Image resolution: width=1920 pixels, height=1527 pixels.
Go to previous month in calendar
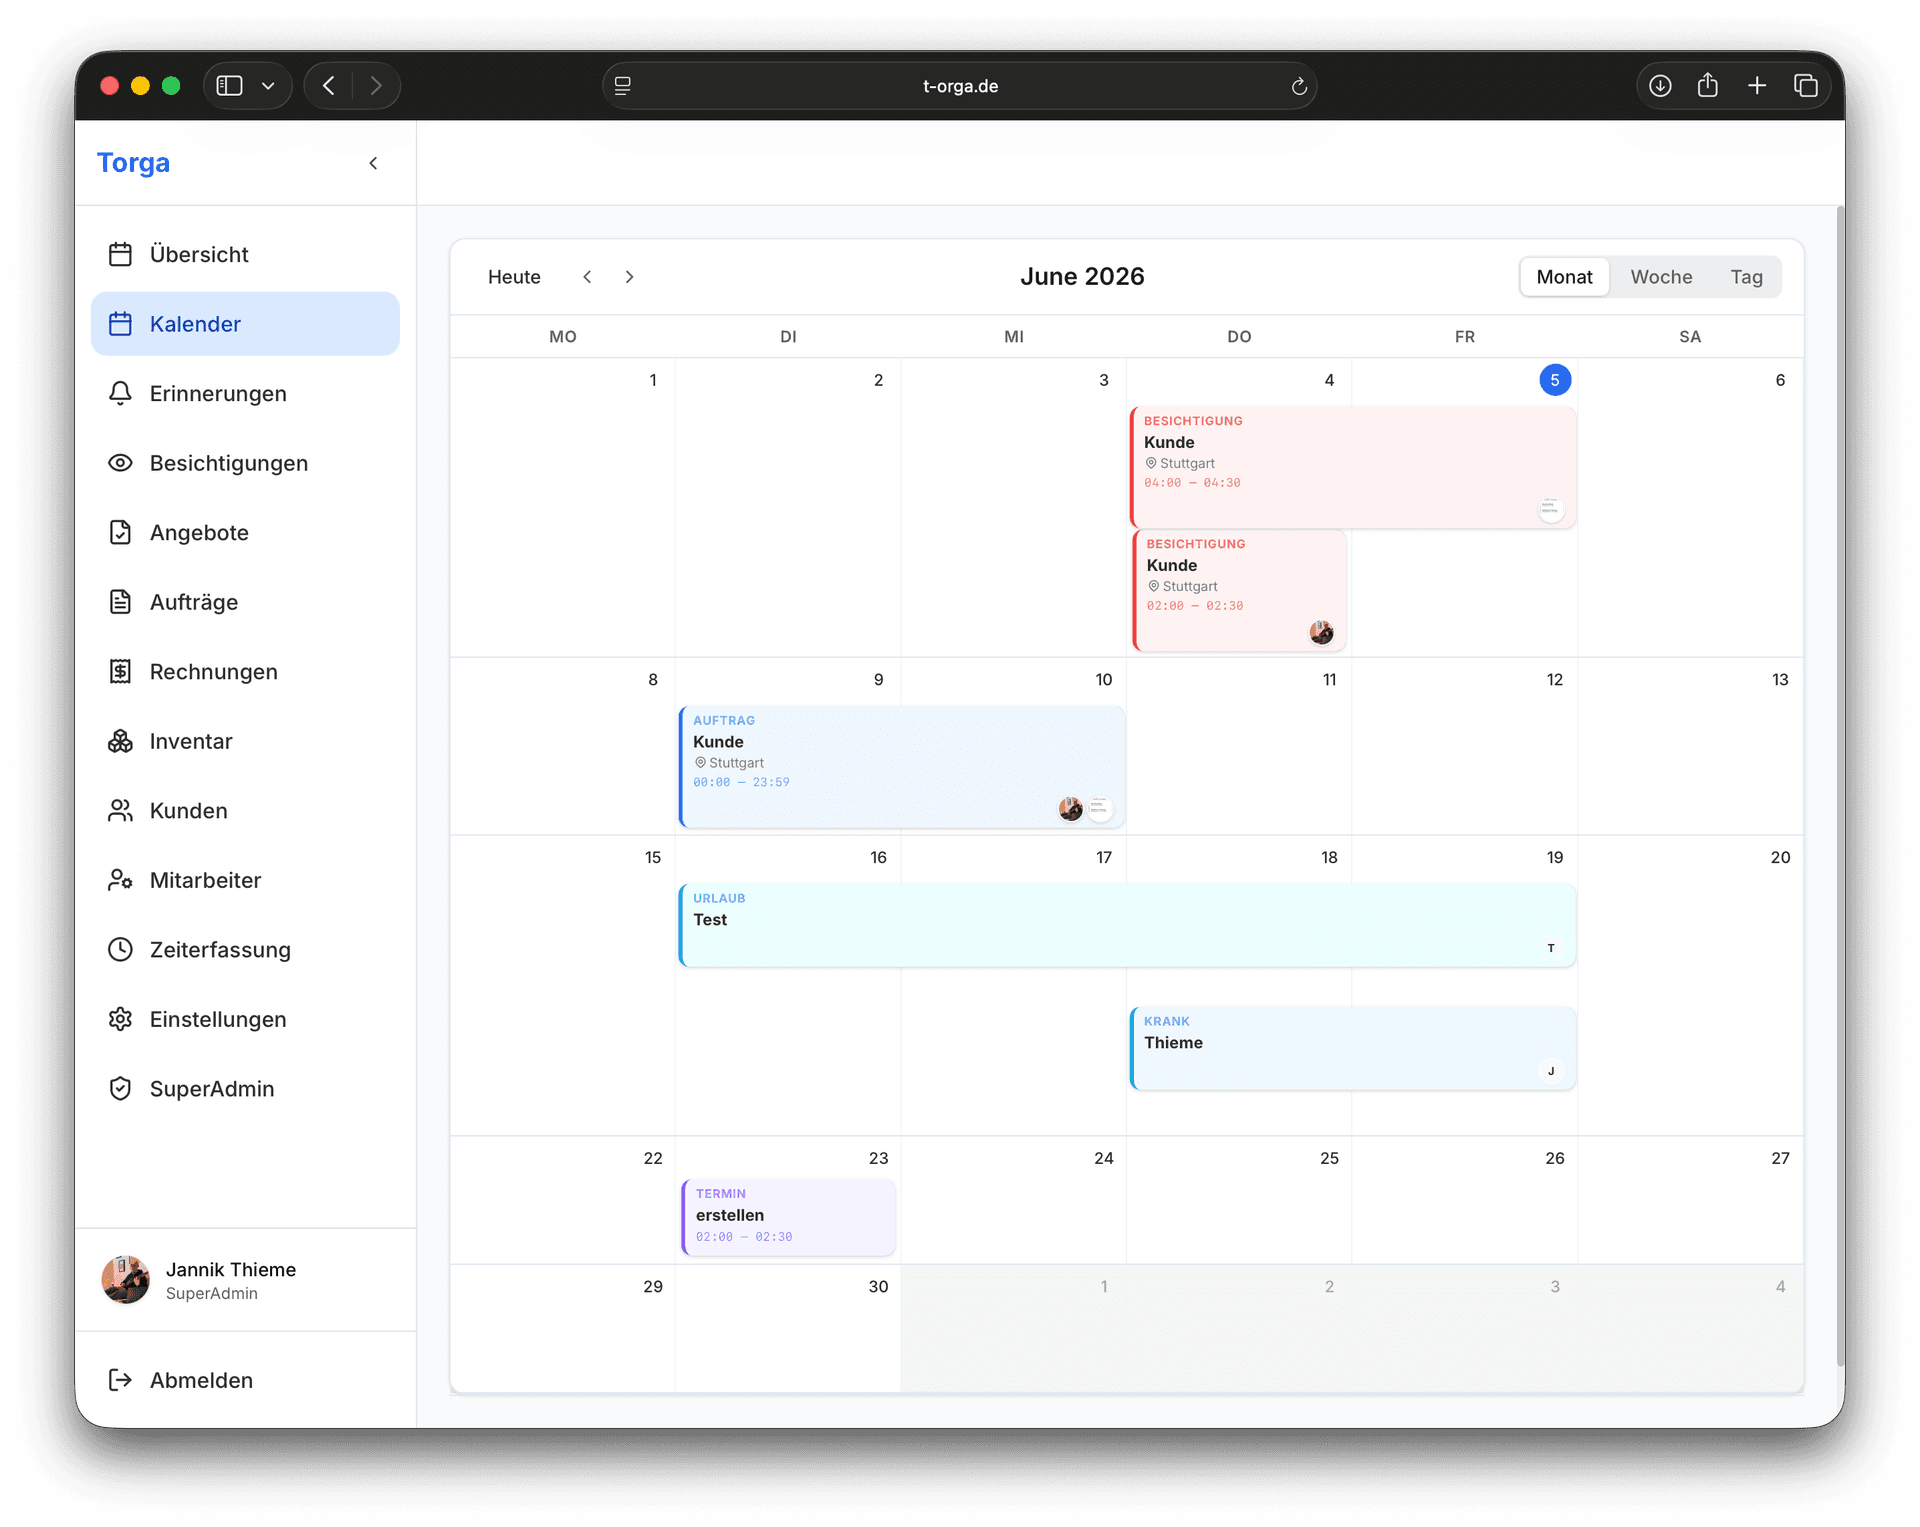[587, 277]
